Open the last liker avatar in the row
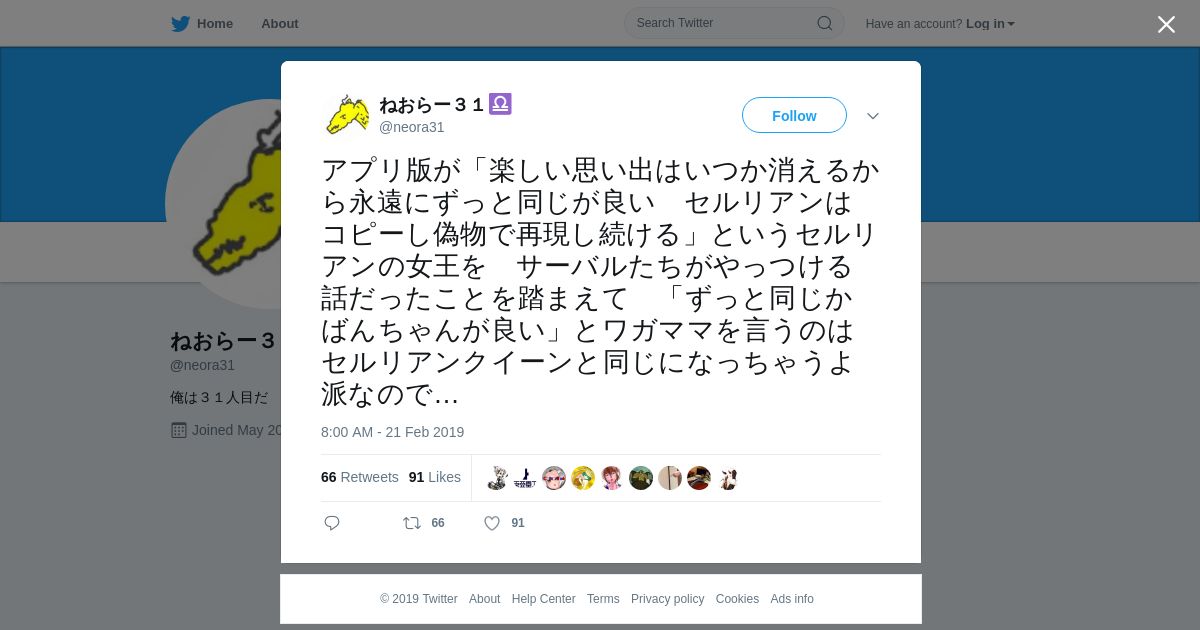The height and width of the screenshot is (630, 1200). pyautogui.click(x=728, y=478)
